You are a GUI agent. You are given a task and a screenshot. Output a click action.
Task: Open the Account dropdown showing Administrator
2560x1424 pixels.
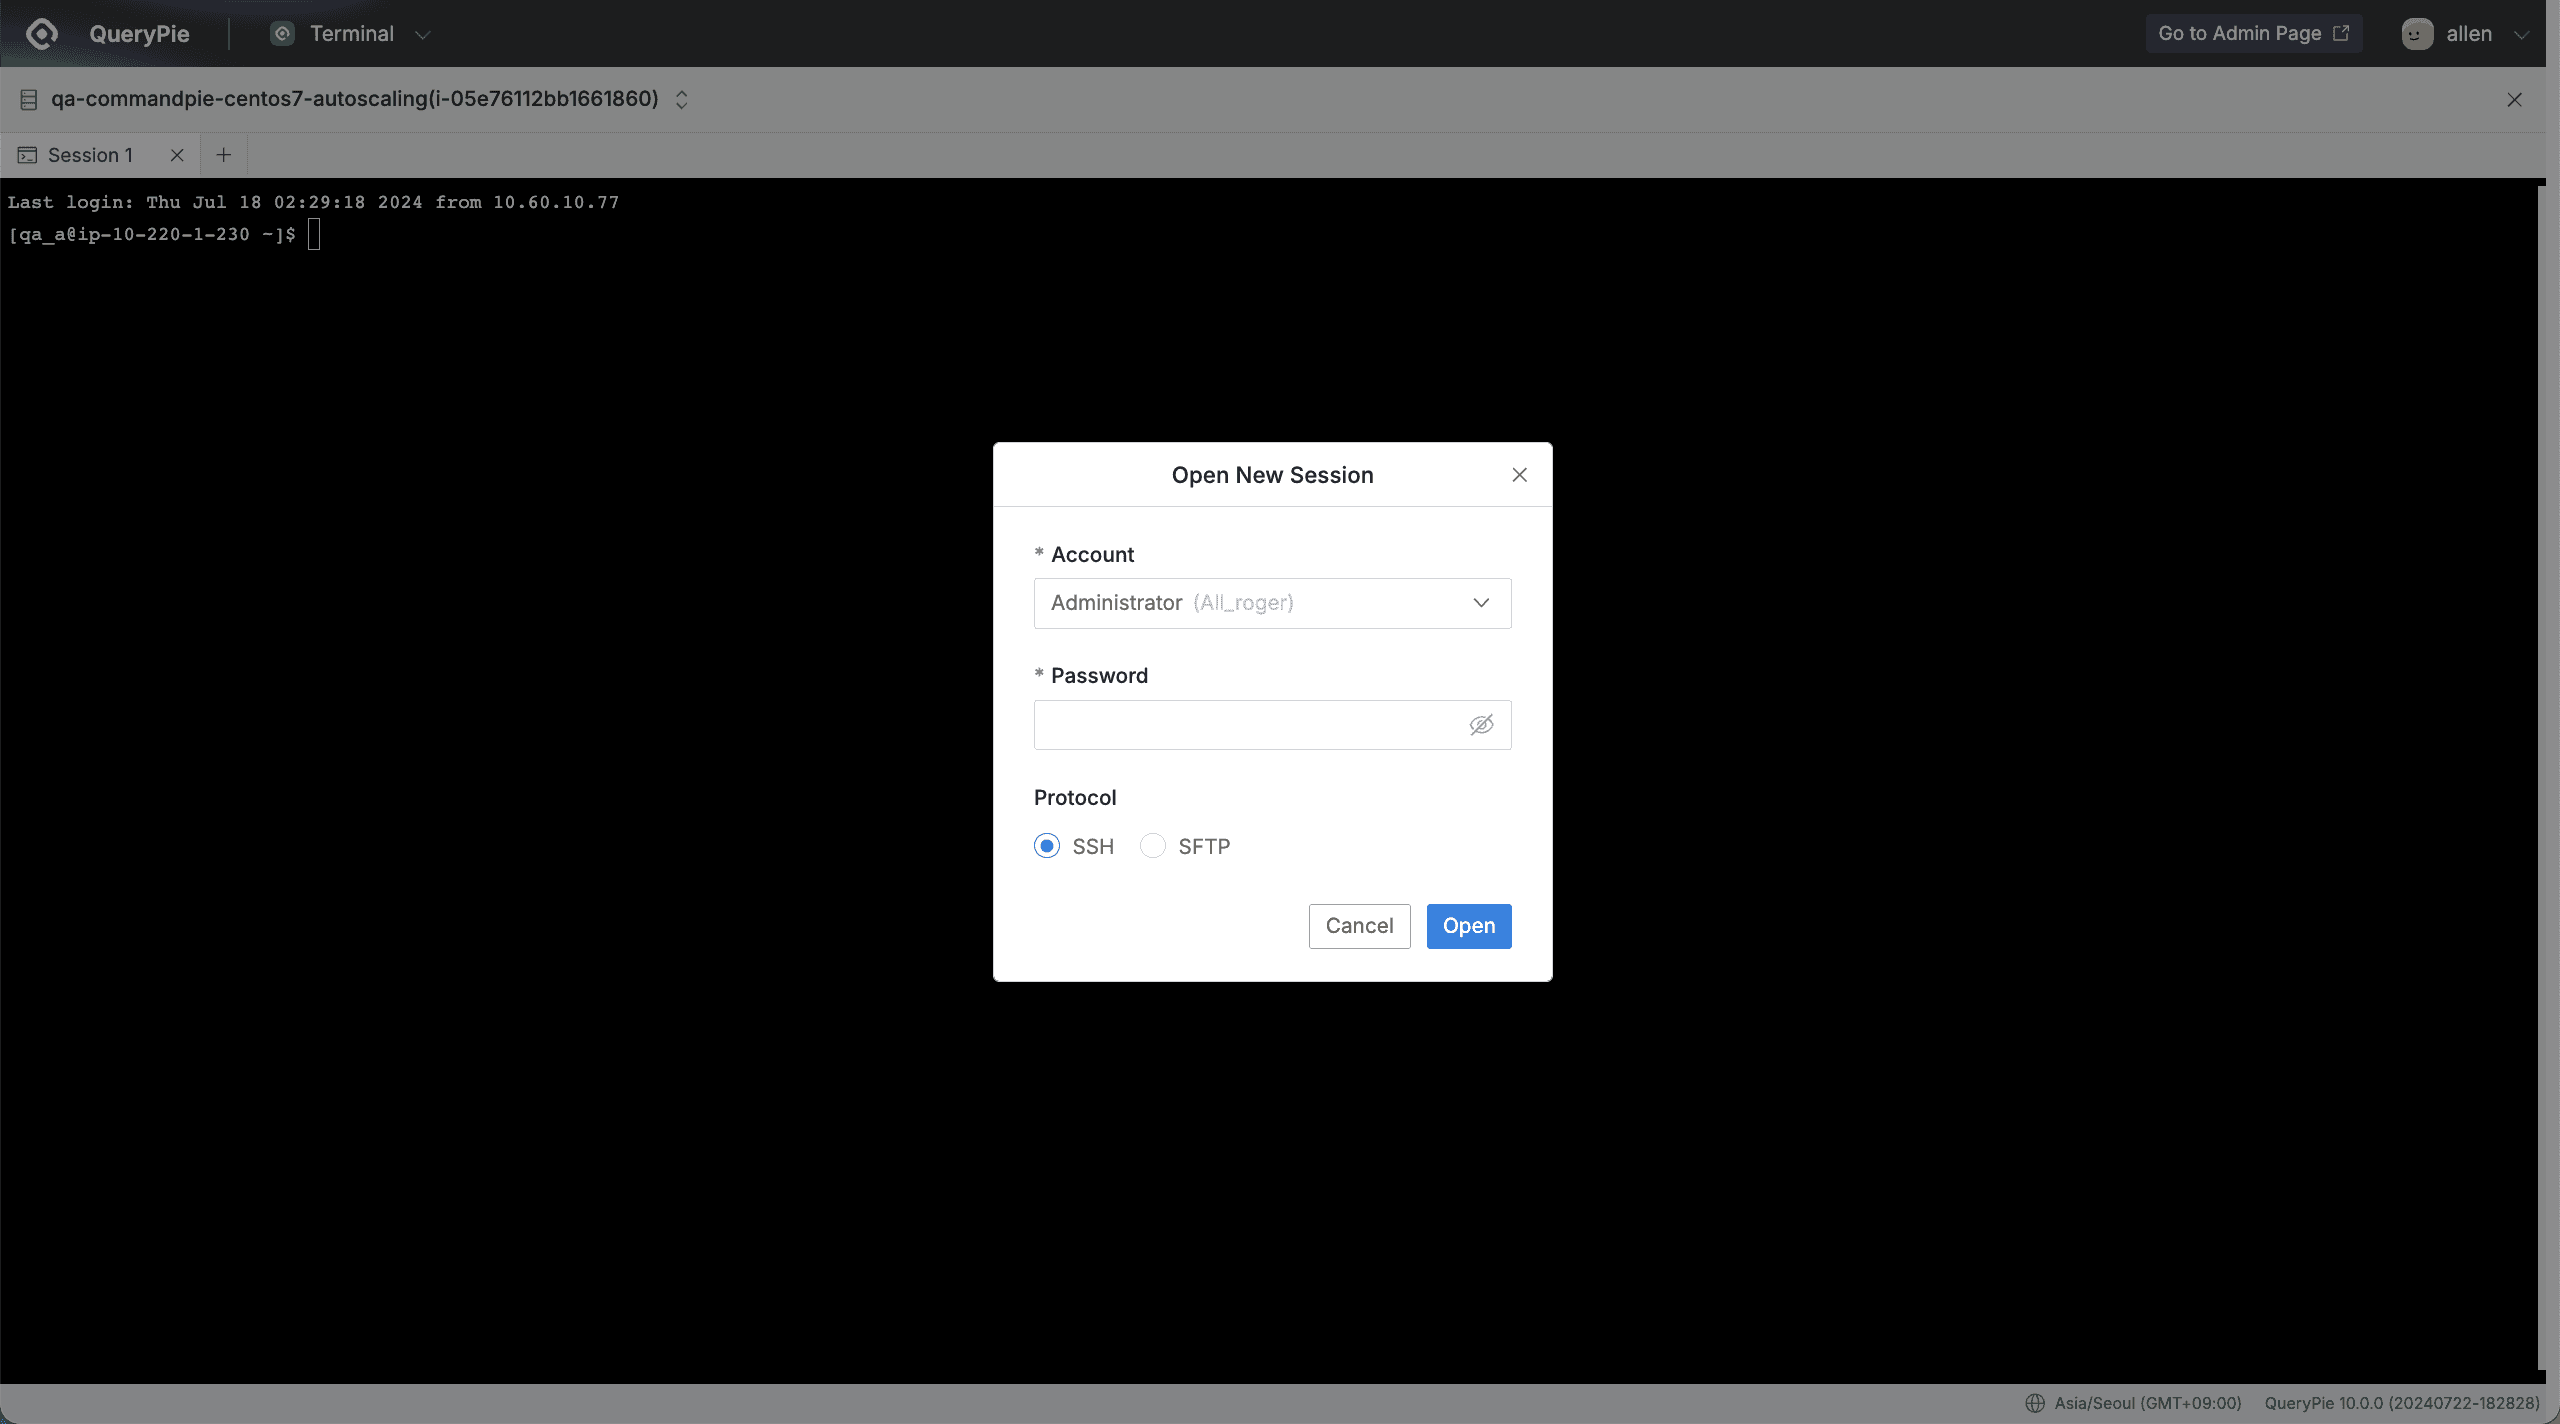[1271, 603]
